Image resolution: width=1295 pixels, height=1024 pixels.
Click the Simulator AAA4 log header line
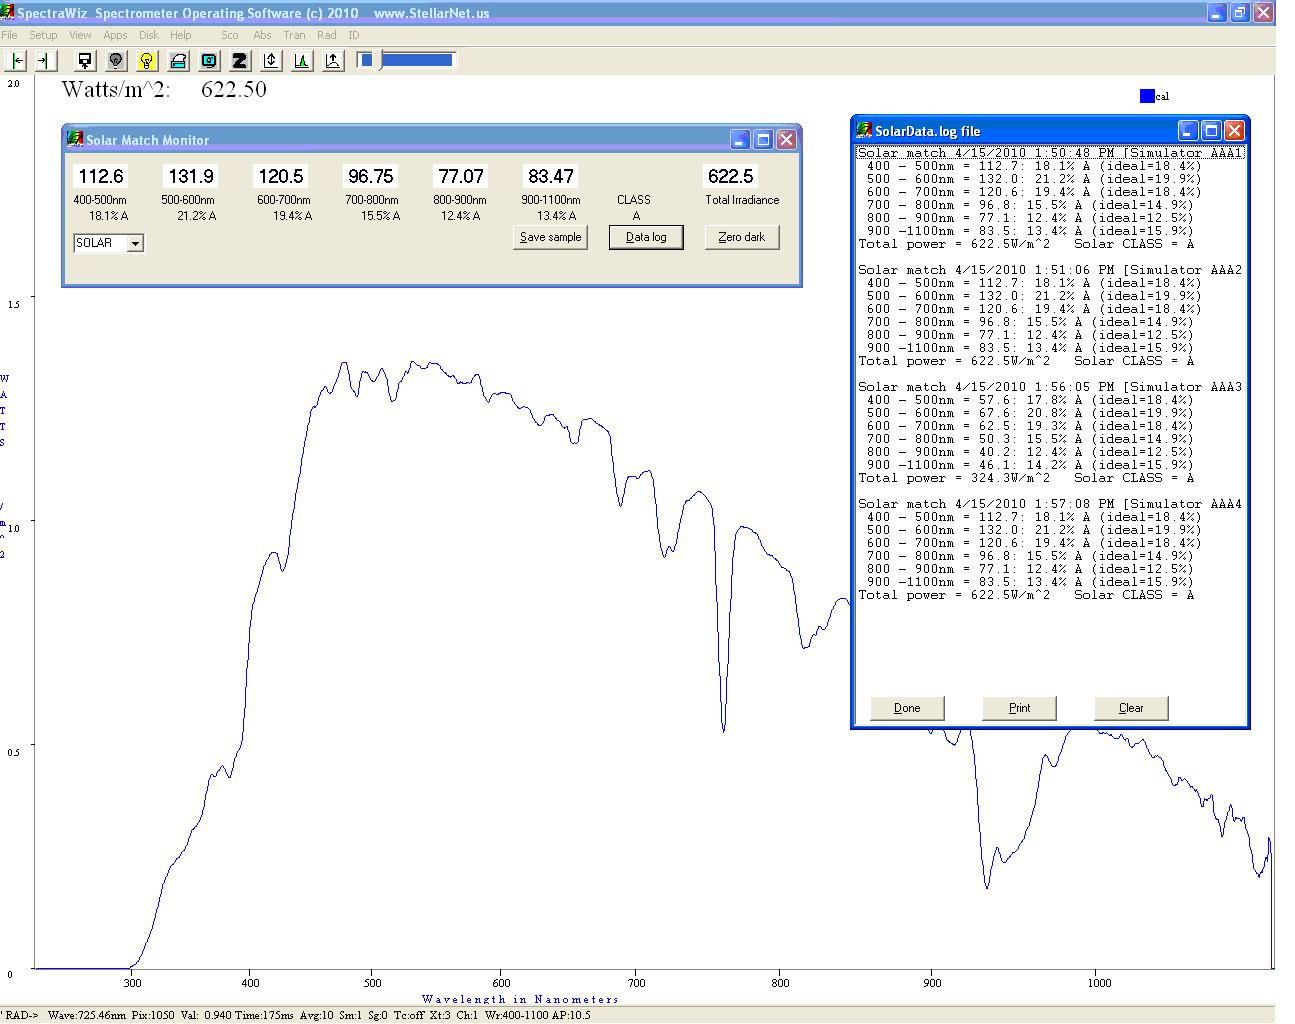coord(1050,504)
